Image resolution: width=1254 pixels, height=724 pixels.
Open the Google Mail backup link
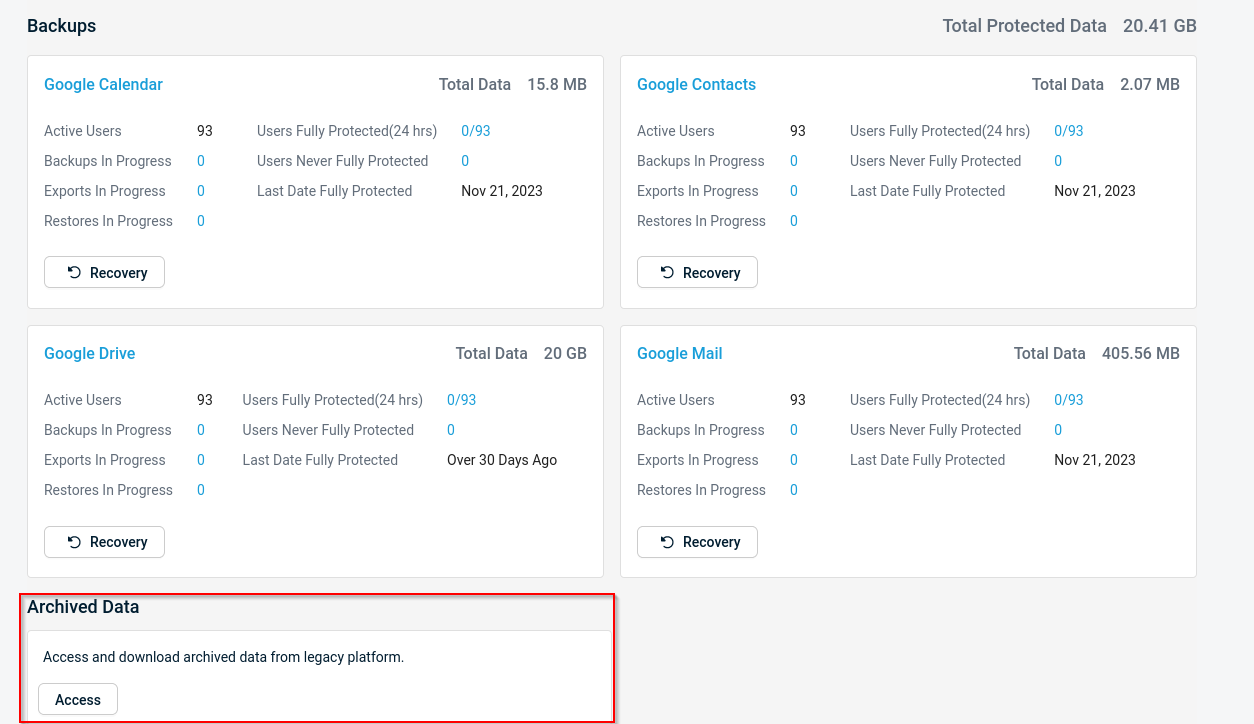coord(679,354)
